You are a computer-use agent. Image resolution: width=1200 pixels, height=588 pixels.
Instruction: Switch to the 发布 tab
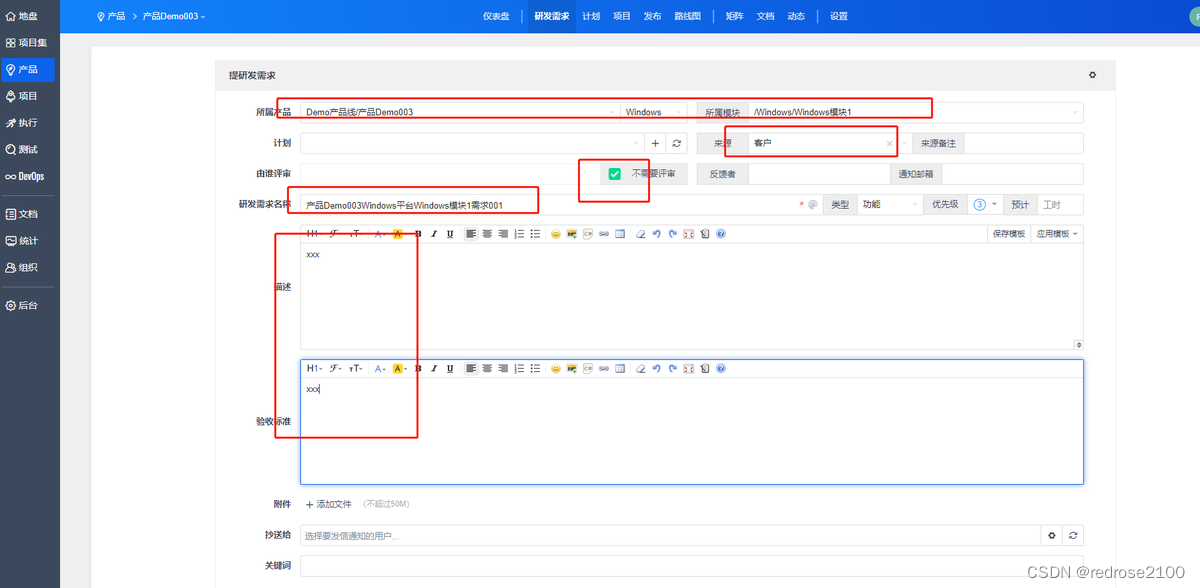[x=652, y=16]
